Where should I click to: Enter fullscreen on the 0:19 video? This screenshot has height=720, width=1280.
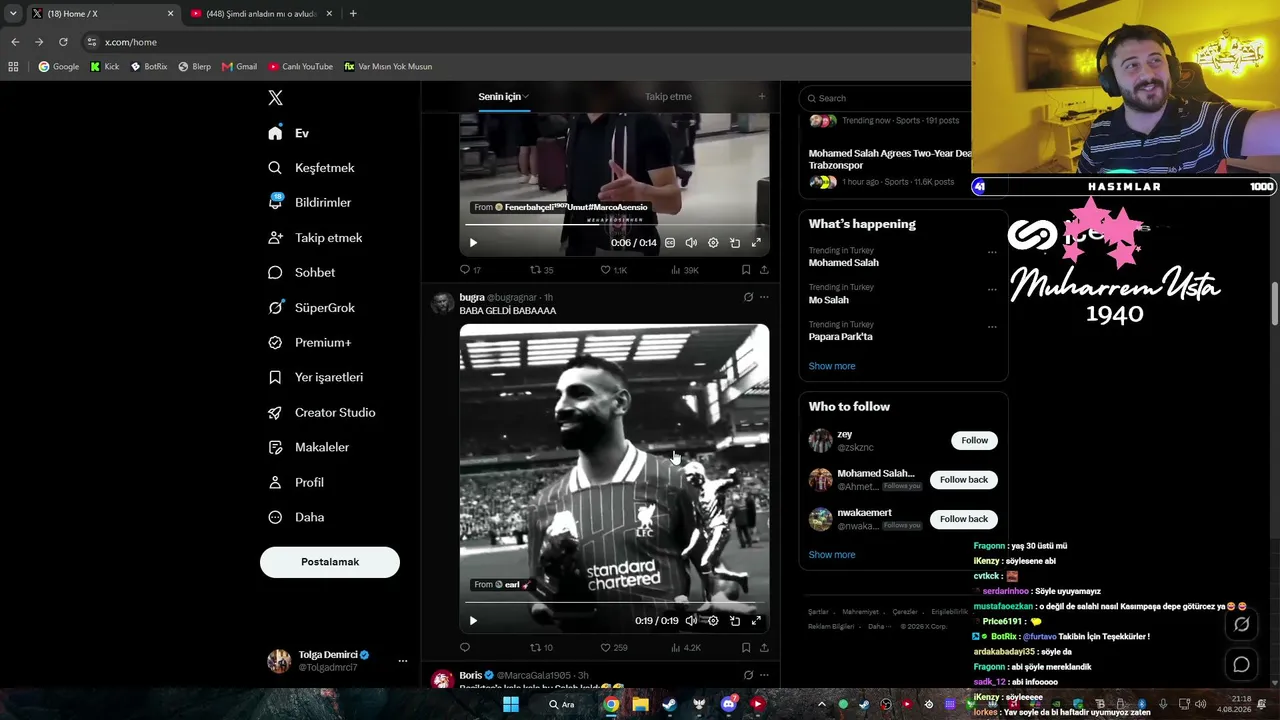[756, 621]
